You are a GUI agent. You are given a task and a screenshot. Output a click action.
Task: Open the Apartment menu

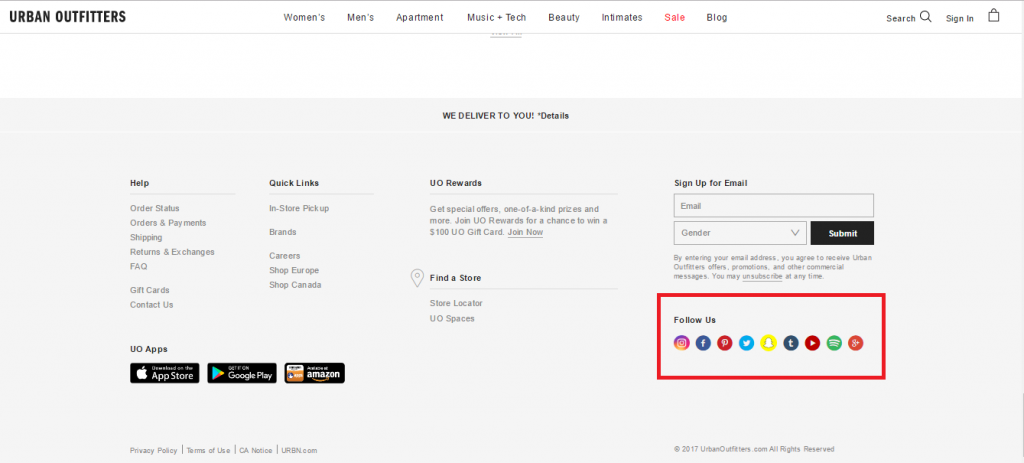tap(420, 18)
